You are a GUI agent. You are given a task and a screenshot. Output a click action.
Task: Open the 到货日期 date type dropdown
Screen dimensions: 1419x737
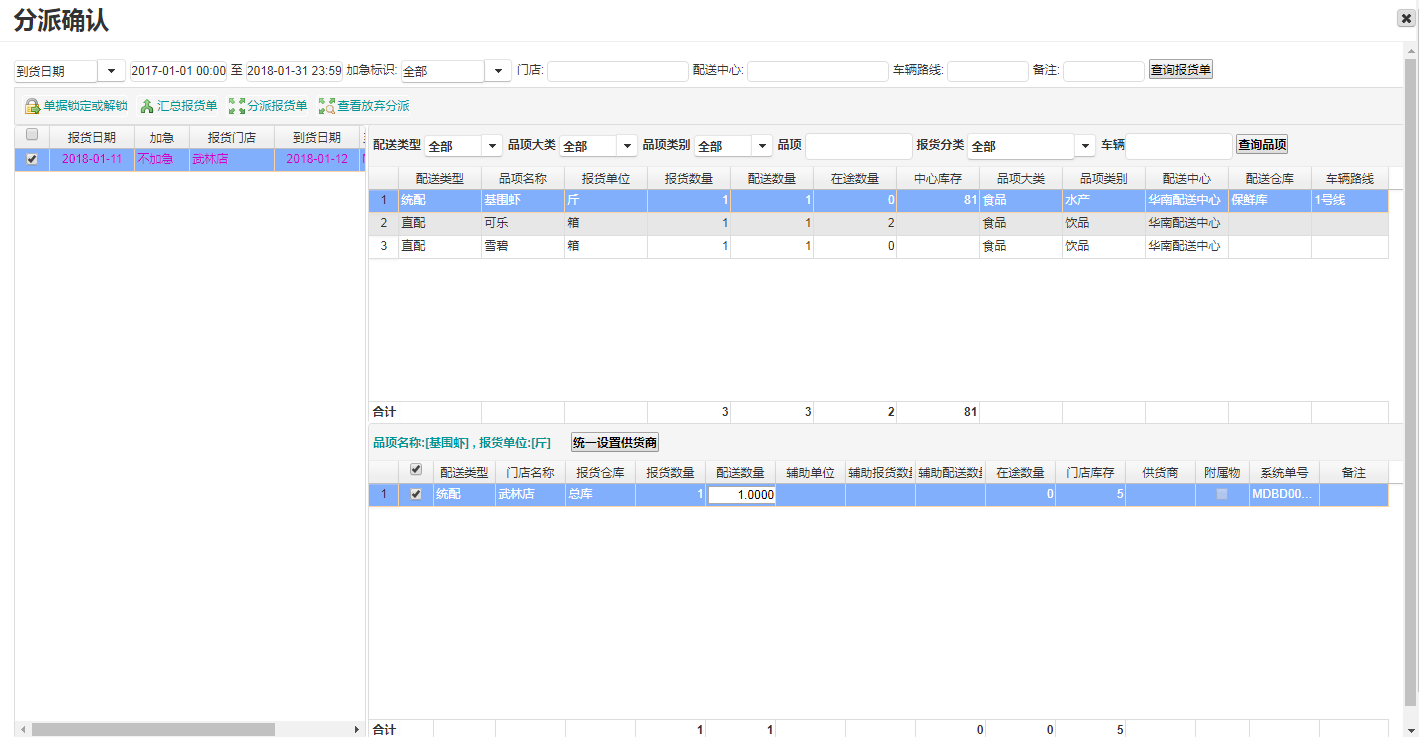click(x=111, y=71)
